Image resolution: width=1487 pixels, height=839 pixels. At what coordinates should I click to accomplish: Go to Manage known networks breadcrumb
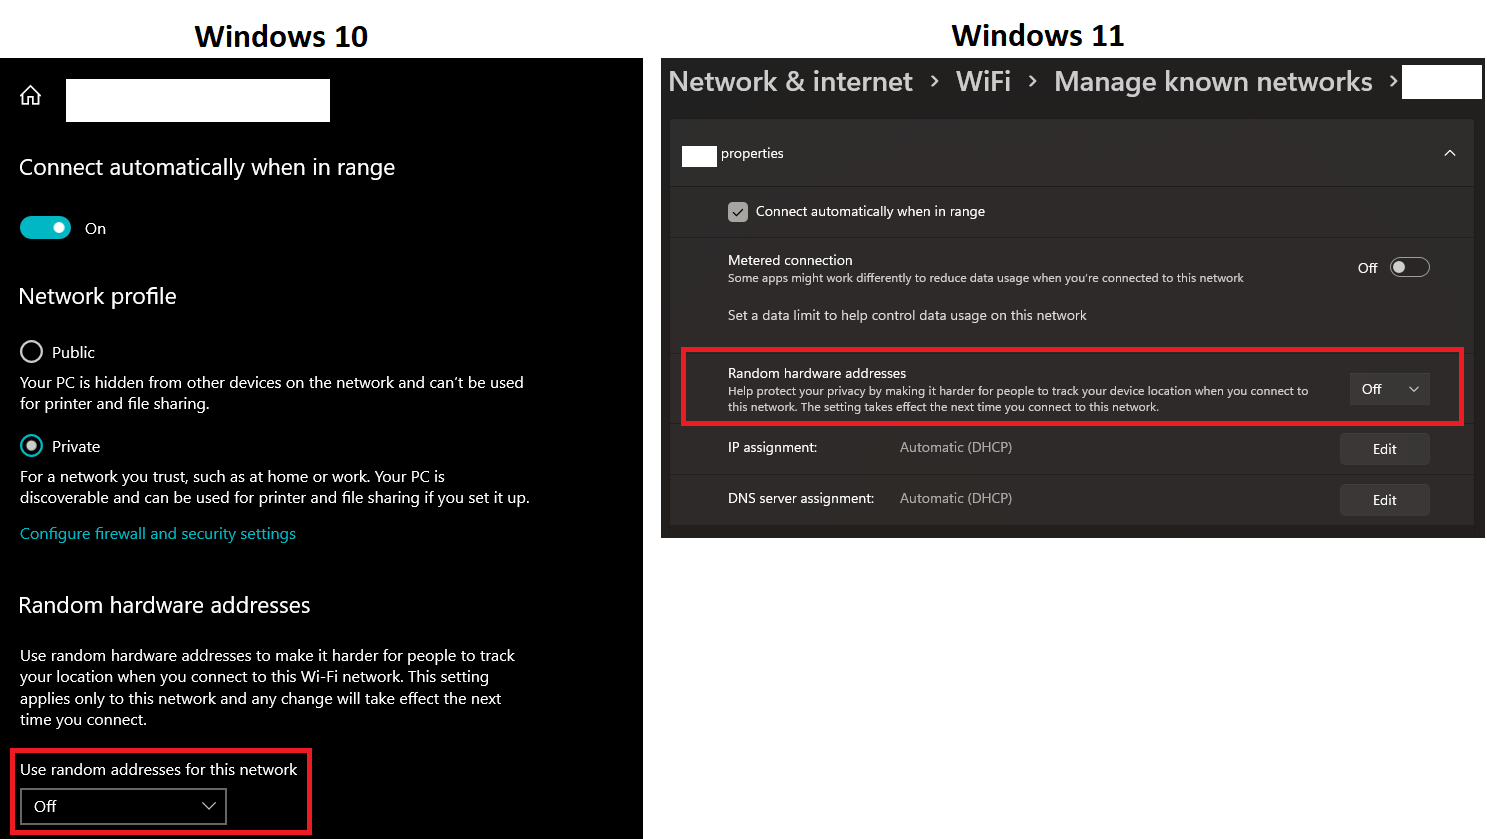(x=1213, y=82)
